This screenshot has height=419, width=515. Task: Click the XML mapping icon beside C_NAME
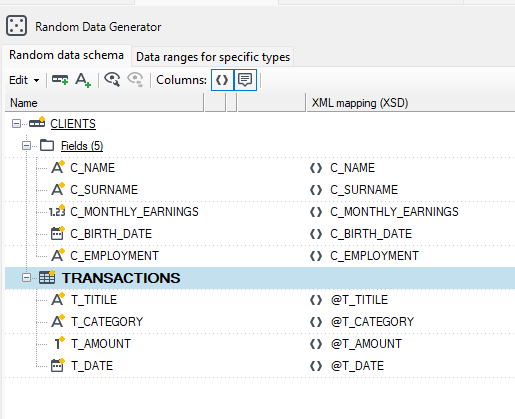(x=316, y=168)
